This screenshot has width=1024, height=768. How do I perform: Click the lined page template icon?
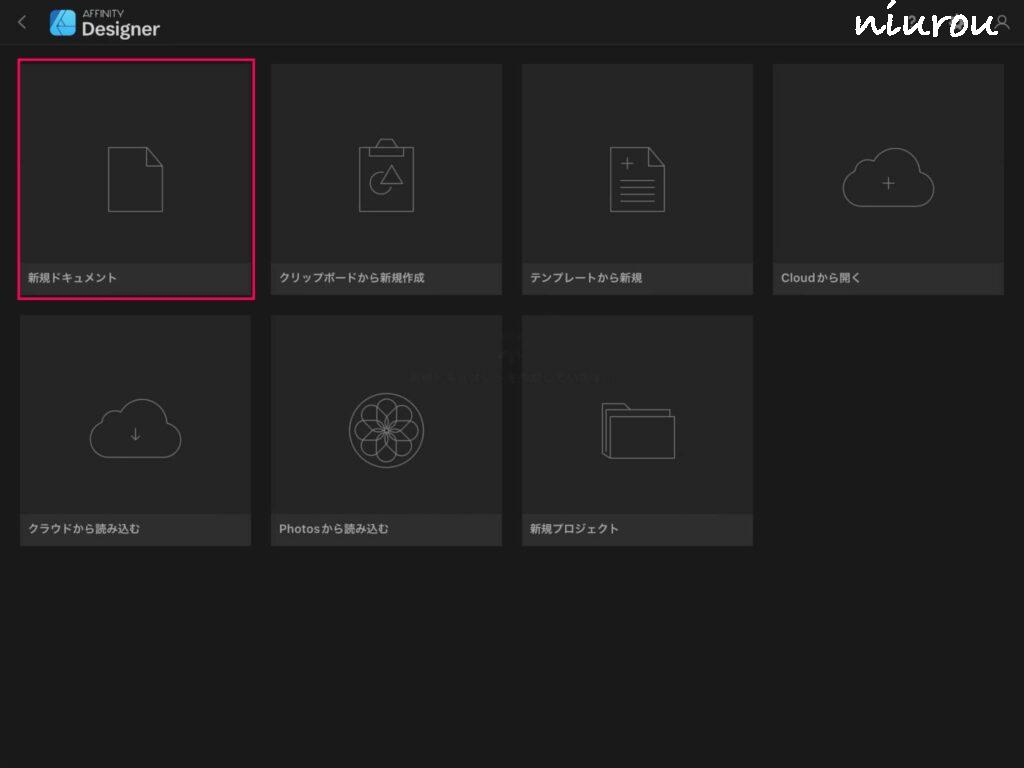click(637, 179)
